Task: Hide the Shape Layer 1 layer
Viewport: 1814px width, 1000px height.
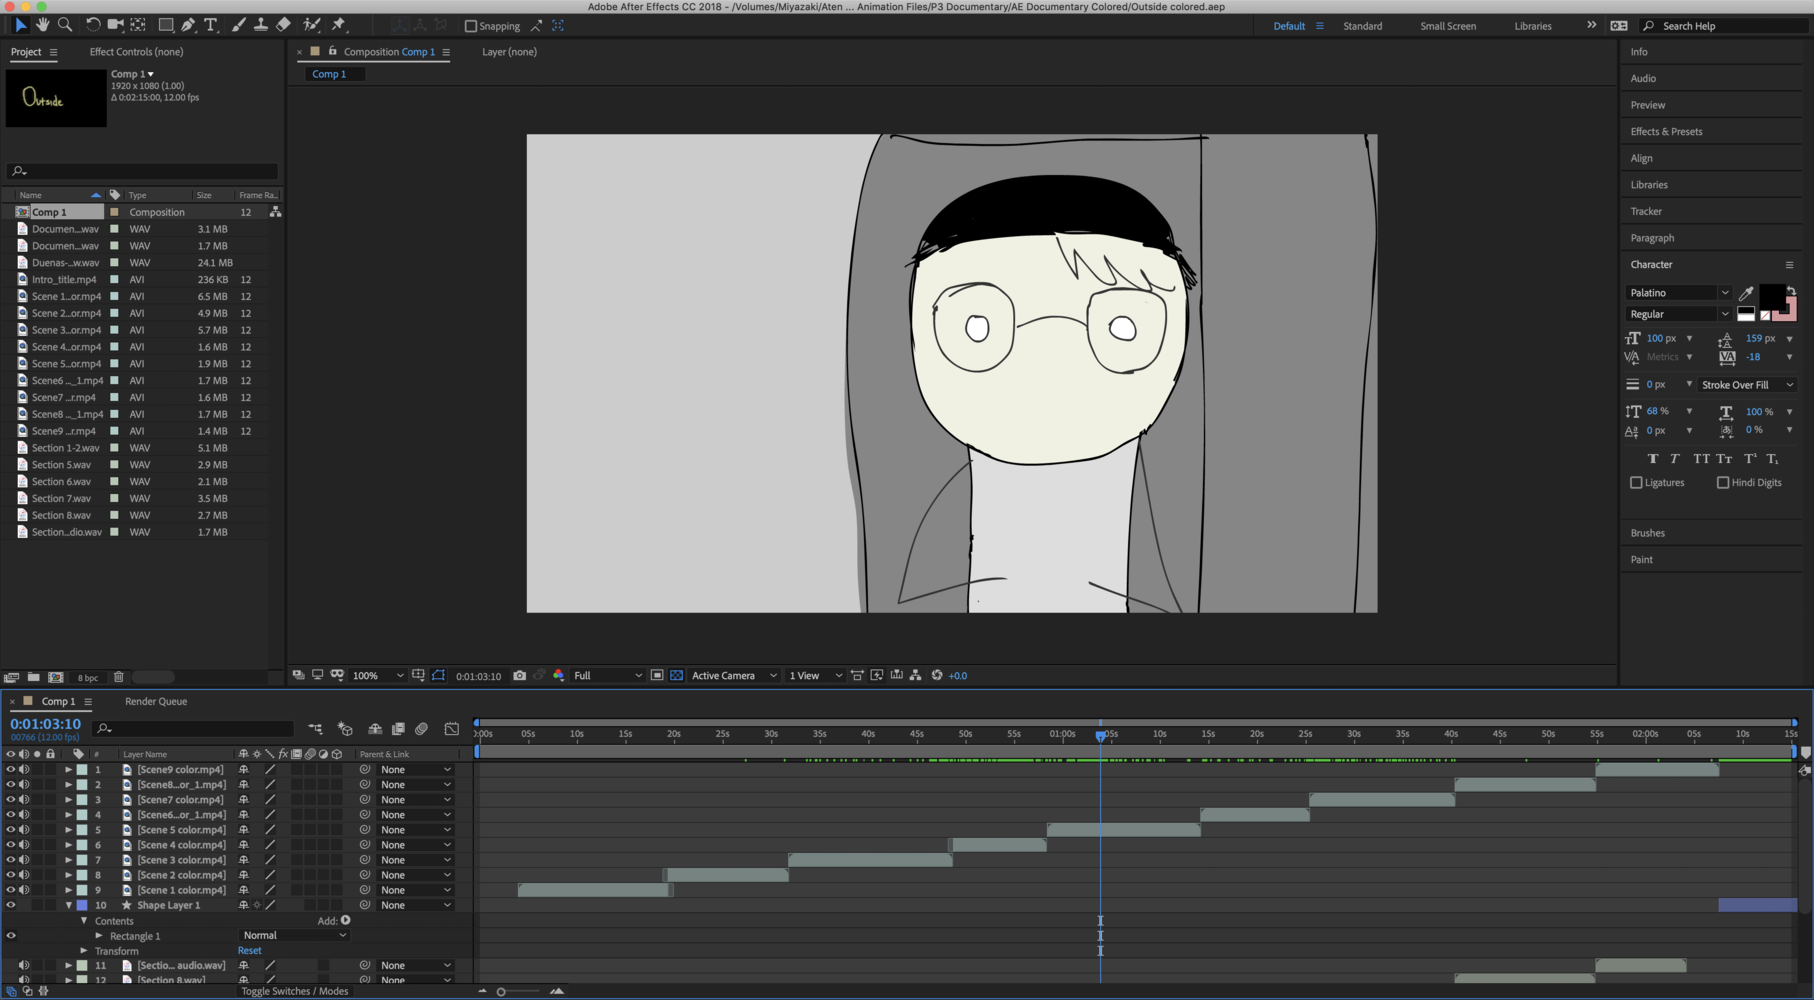Action: click(x=11, y=905)
